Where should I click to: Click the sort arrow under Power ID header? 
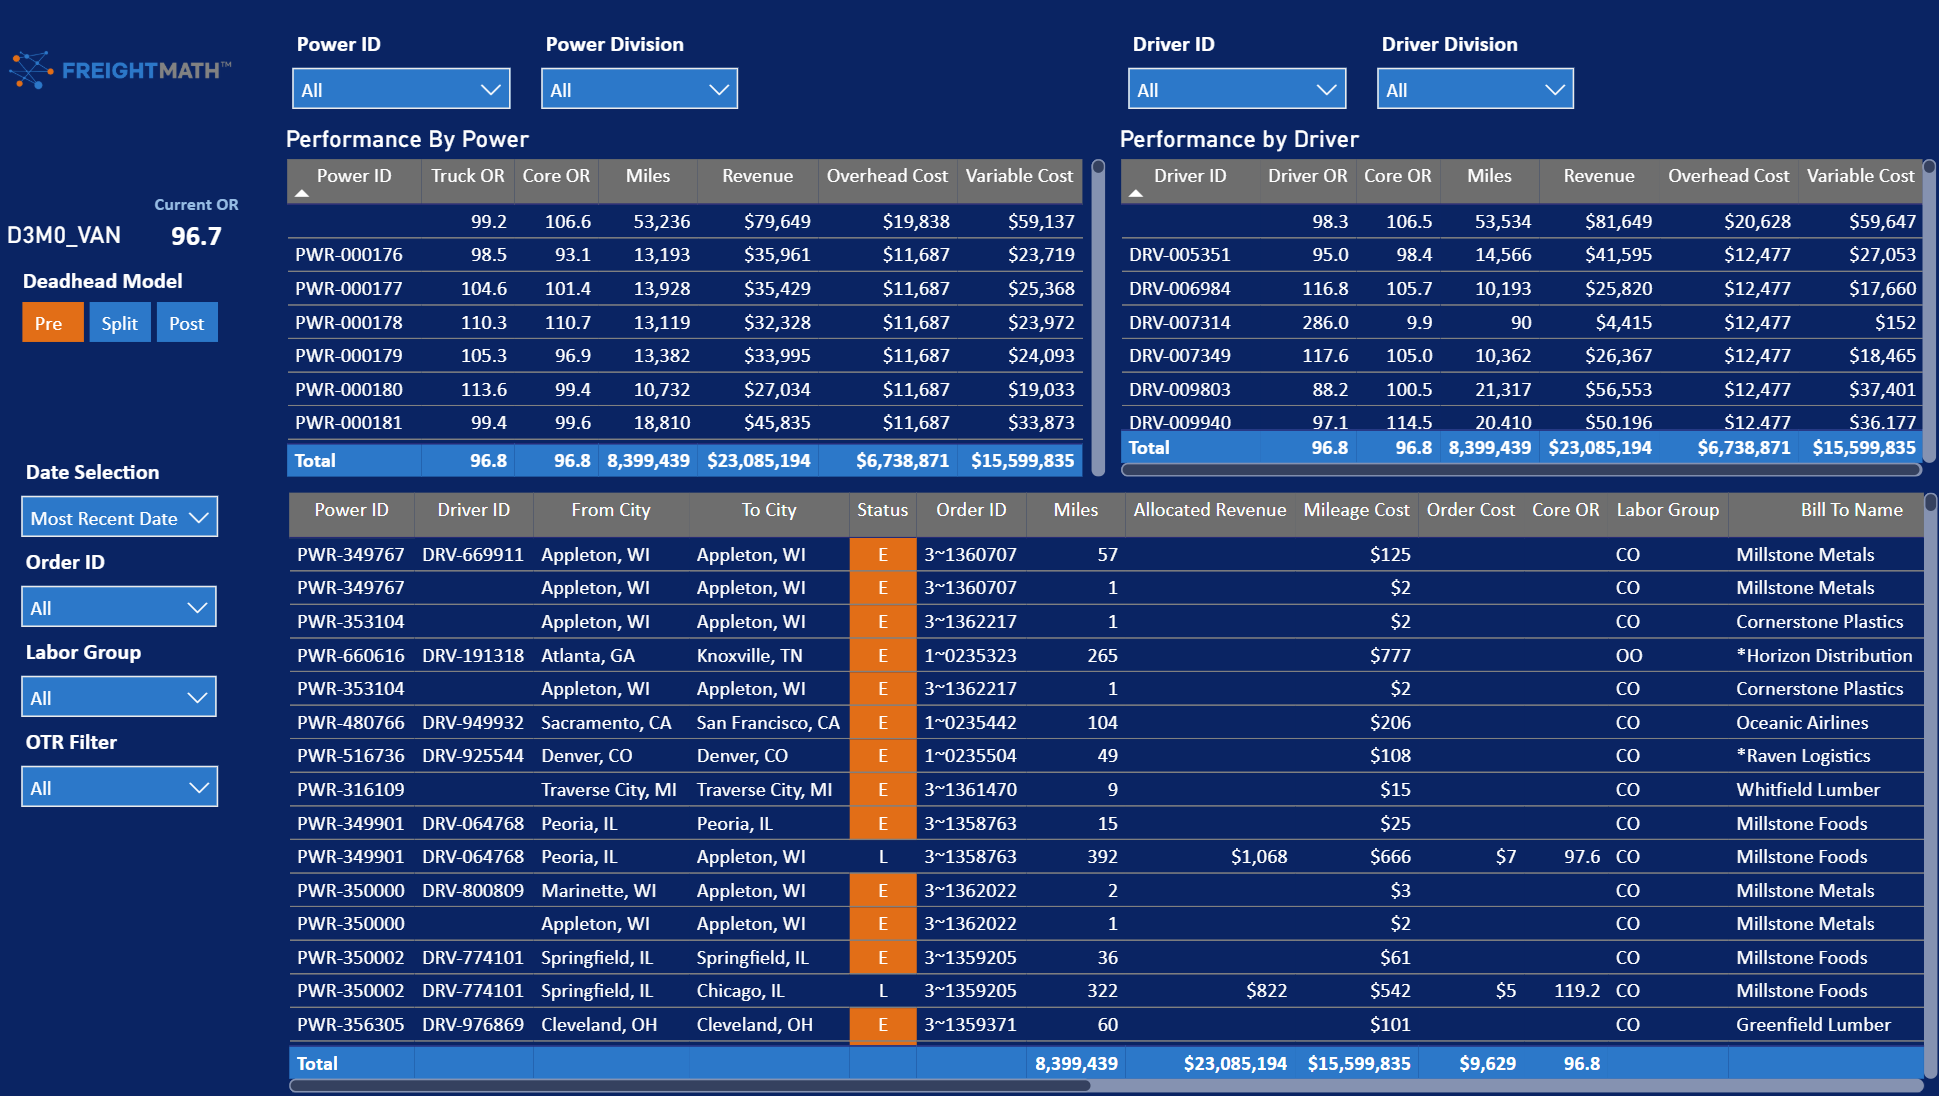click(302, 194)
